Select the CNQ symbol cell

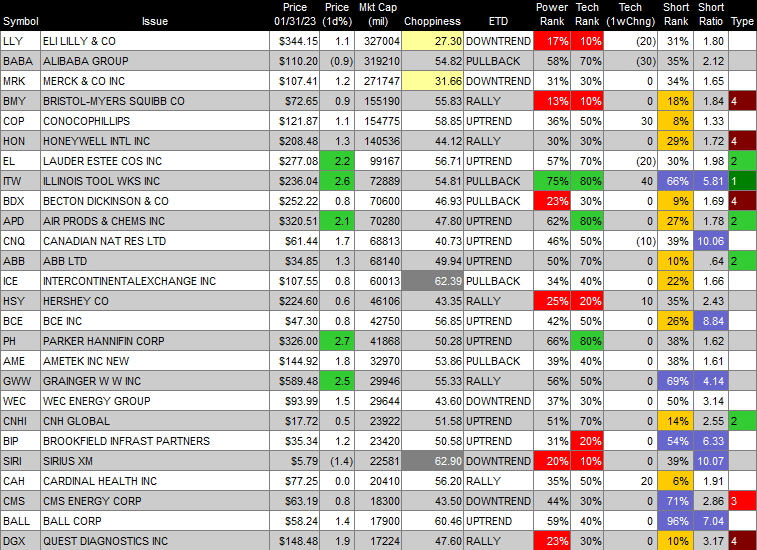(x=20, y=241)
